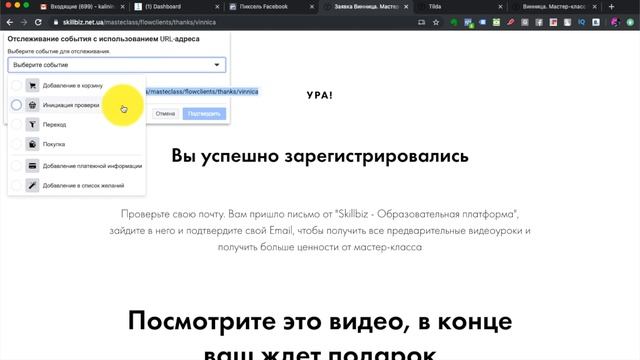The height and width of the screenshot is (360, 640).
Task: Click the basket icon for Инициация проверки
Action: point(32,105)
